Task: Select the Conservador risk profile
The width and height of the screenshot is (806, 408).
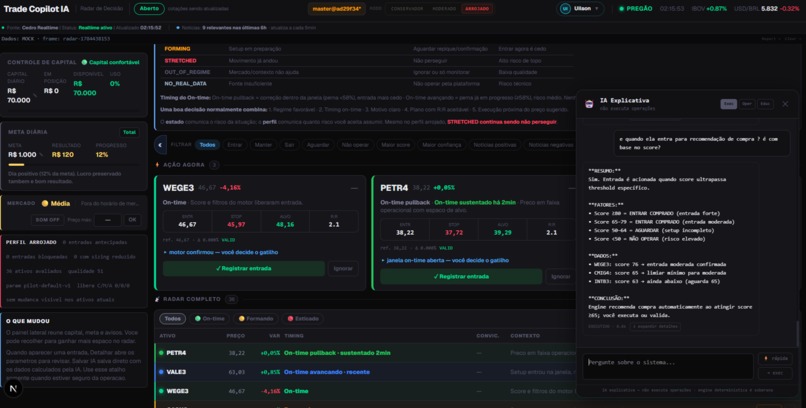Action: click(407, 9)
